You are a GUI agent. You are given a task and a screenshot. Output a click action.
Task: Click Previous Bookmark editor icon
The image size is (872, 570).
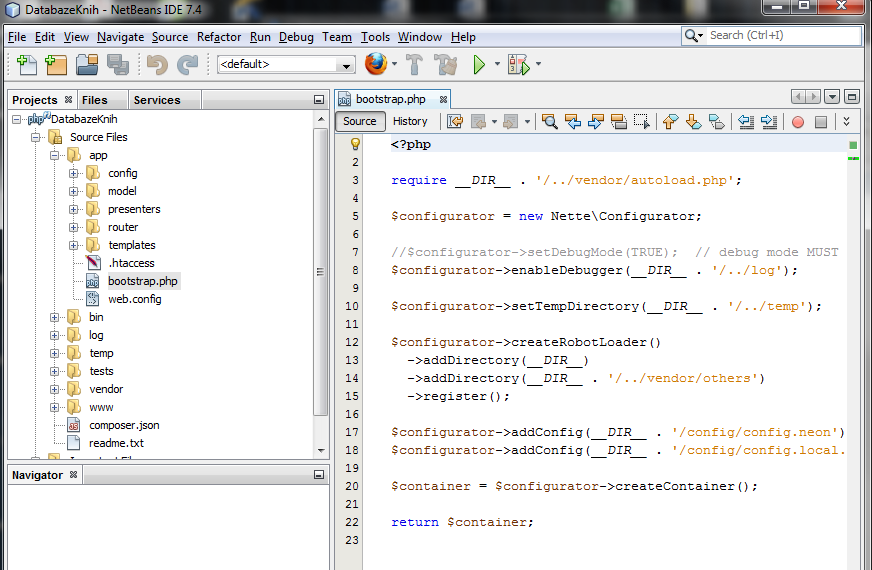[670, 121]
